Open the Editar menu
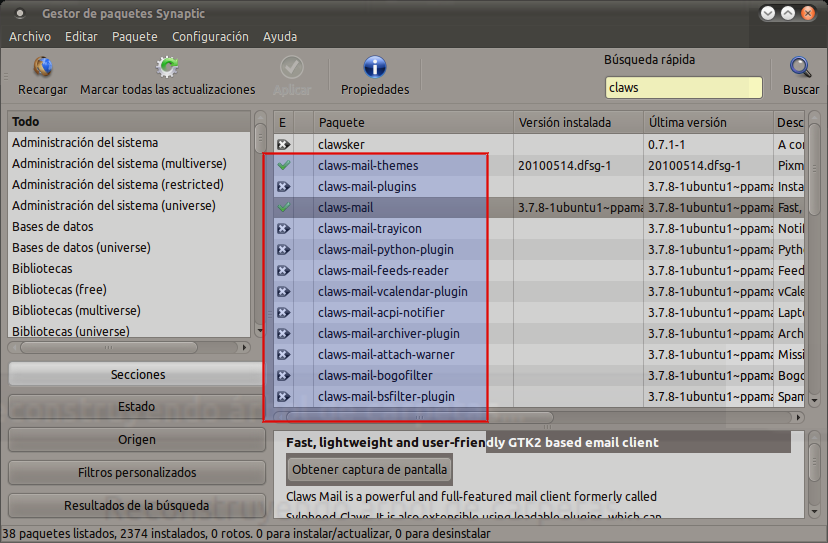 (x=81, y=36)
